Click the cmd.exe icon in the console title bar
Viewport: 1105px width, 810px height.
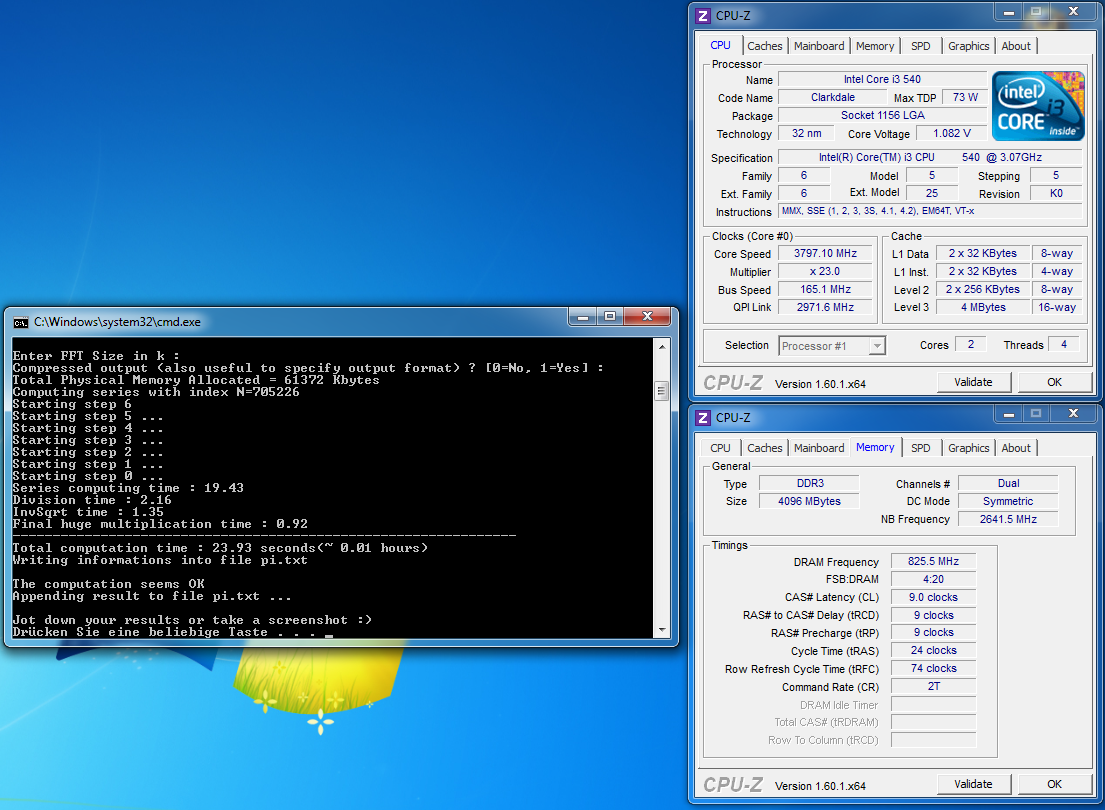(20, 322)
